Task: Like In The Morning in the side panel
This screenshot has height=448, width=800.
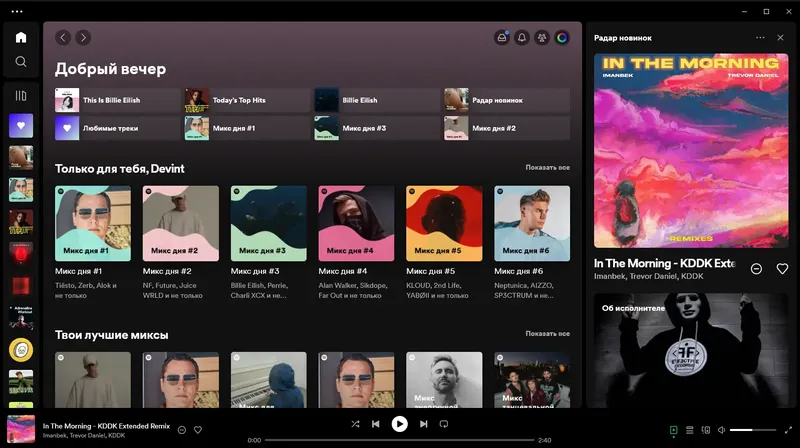Action: point(782,269)
